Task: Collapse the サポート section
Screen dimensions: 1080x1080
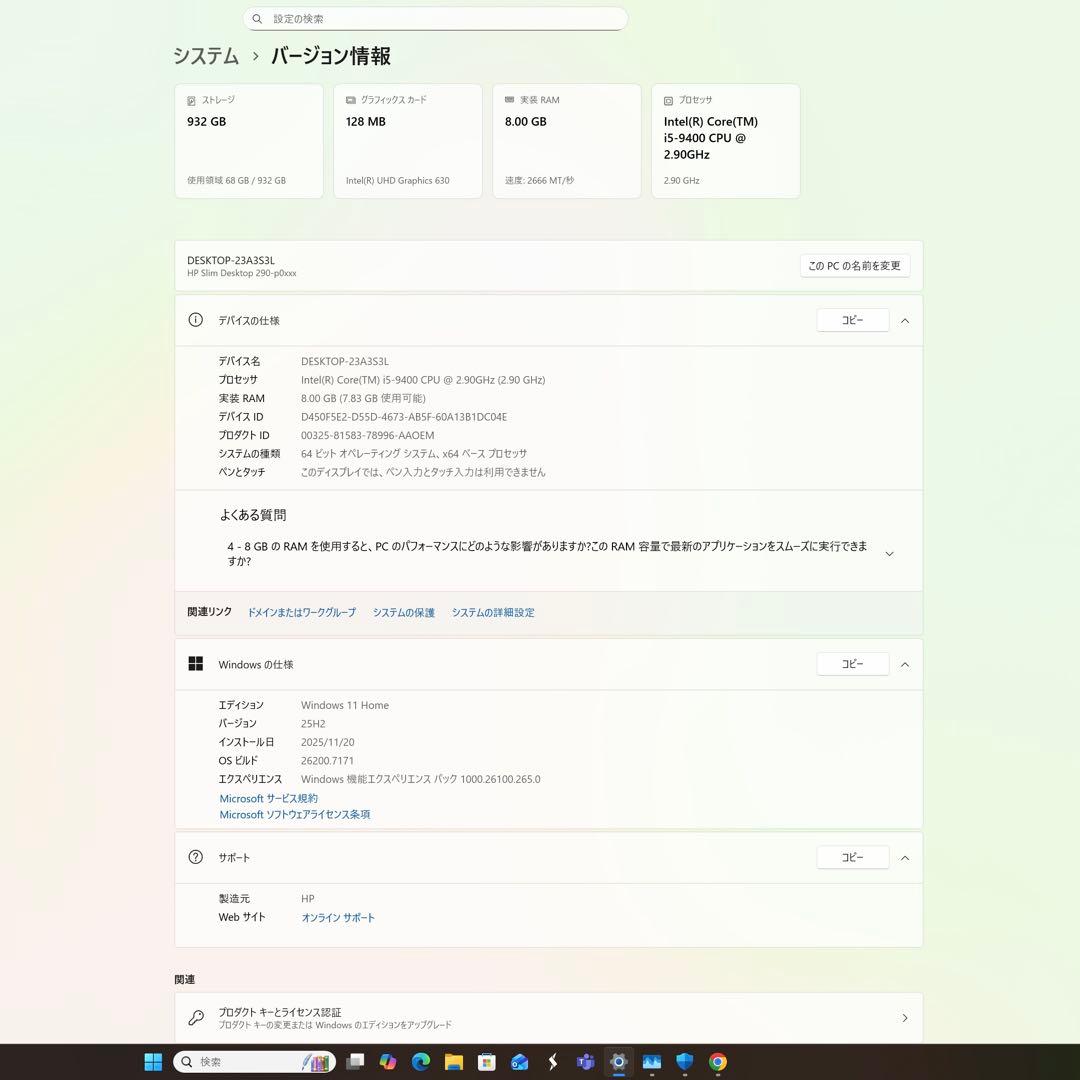Action: click(904, 857)
